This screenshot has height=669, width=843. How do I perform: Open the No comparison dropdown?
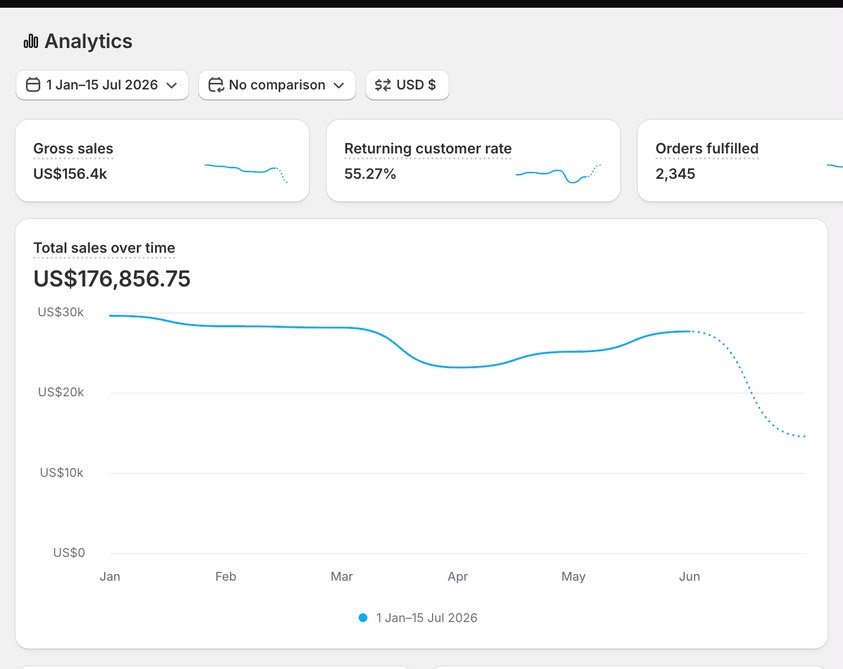pos(277,85)
